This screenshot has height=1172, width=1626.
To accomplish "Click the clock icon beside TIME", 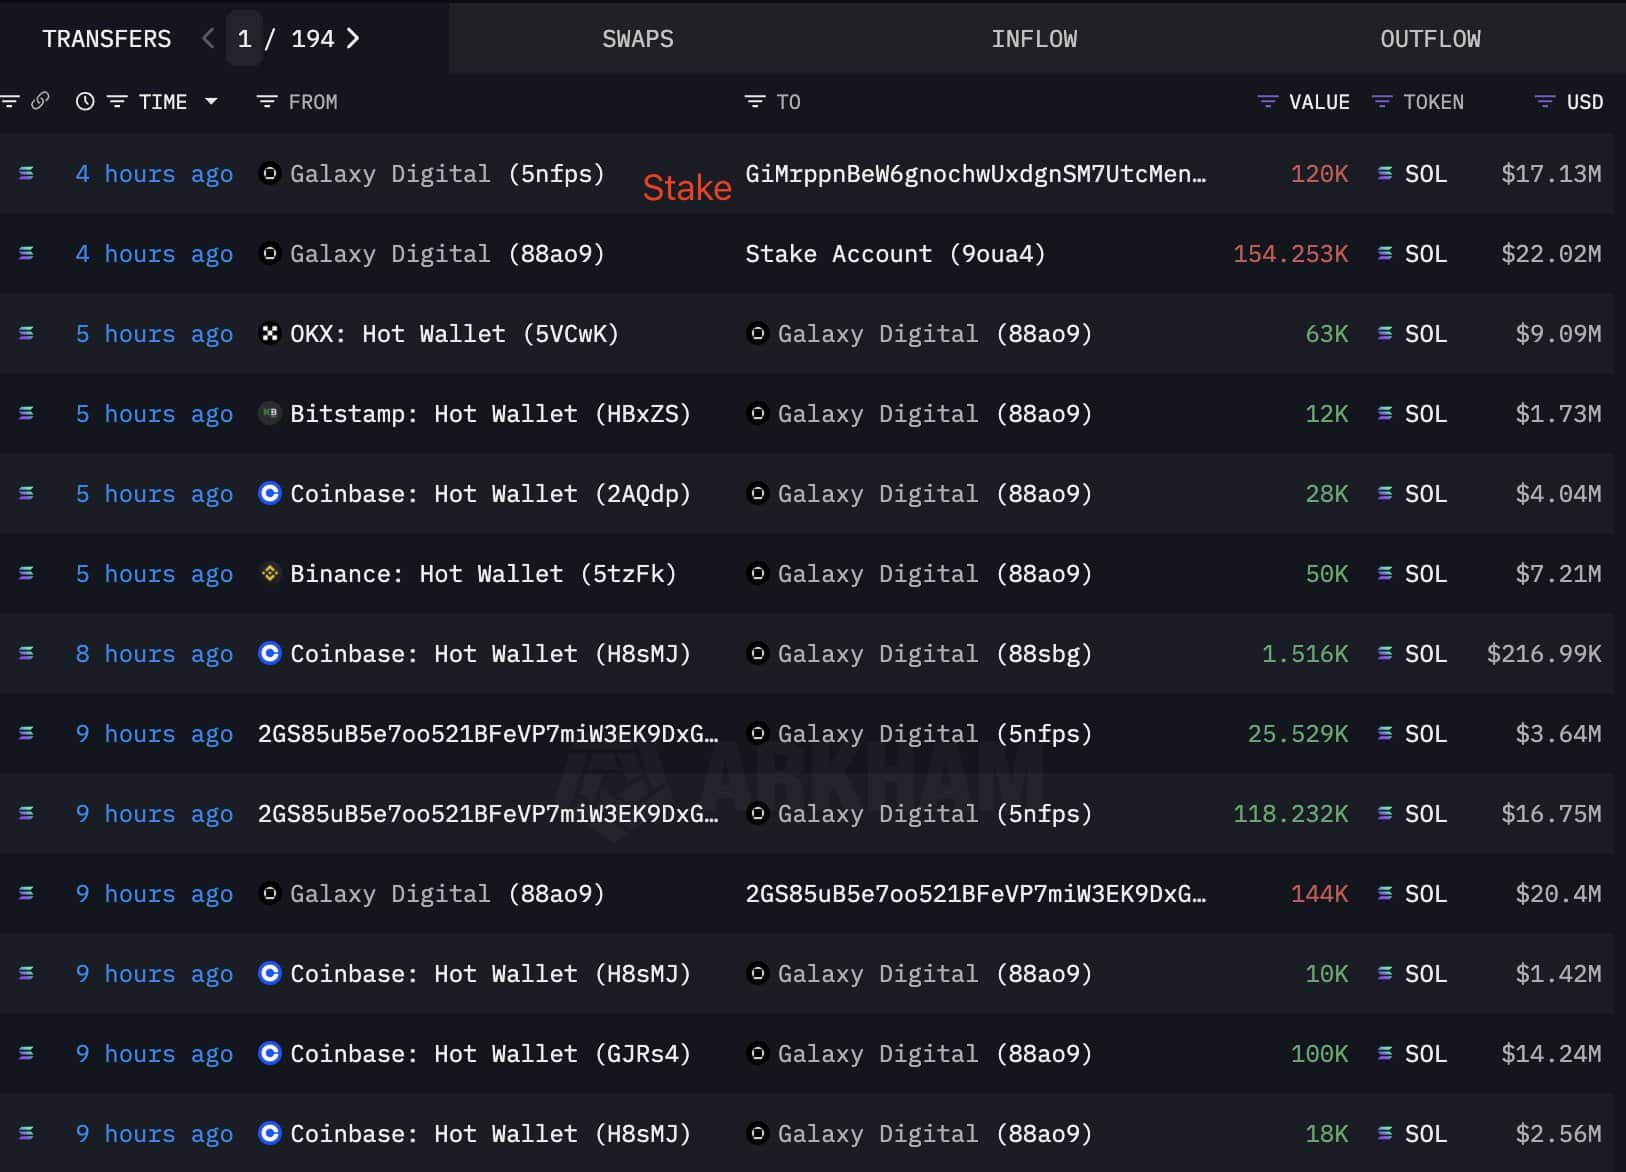I will point(85,101).
